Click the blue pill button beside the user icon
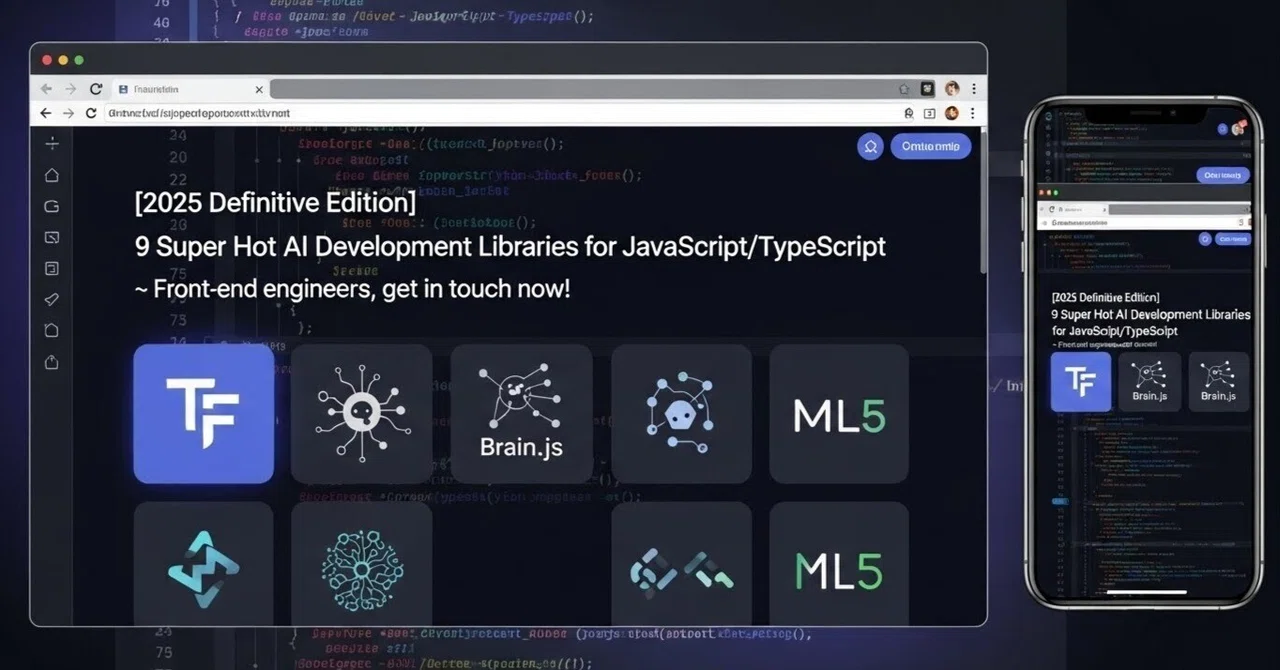Image resolution: width=1280 pixels, height=670 pixels. point(930,147)
